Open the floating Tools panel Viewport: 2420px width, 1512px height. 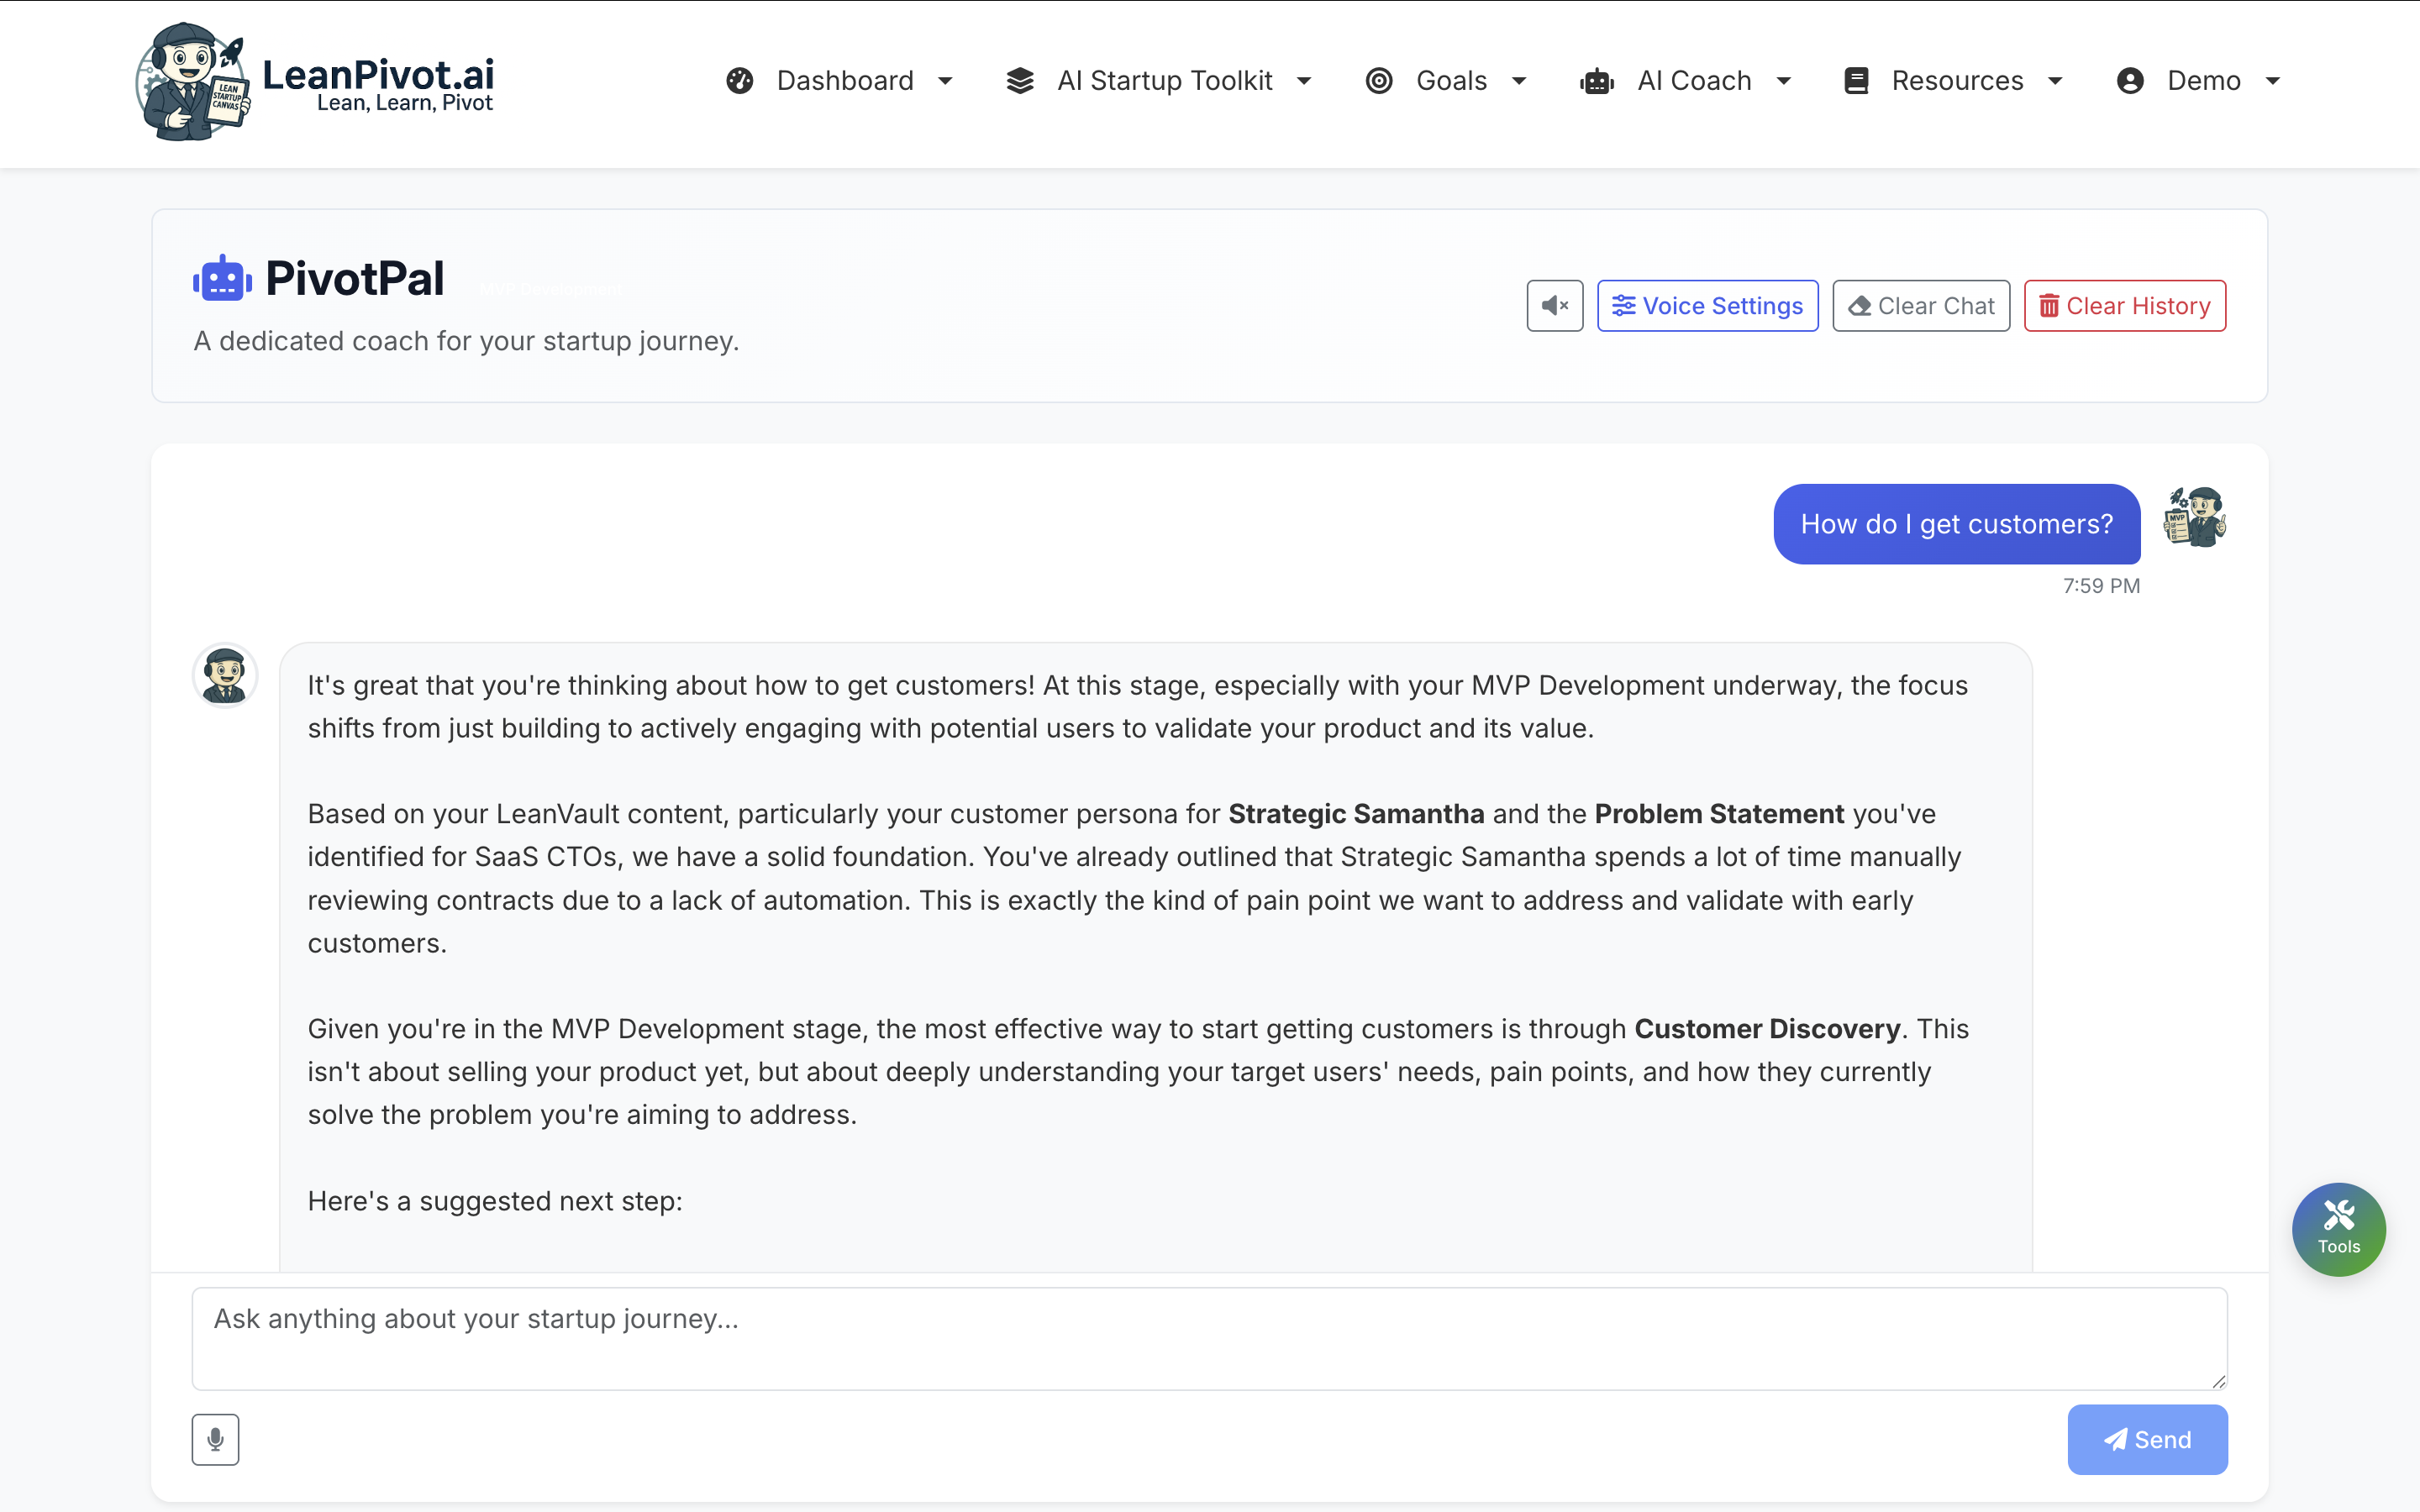[x=2338, y=1228]
